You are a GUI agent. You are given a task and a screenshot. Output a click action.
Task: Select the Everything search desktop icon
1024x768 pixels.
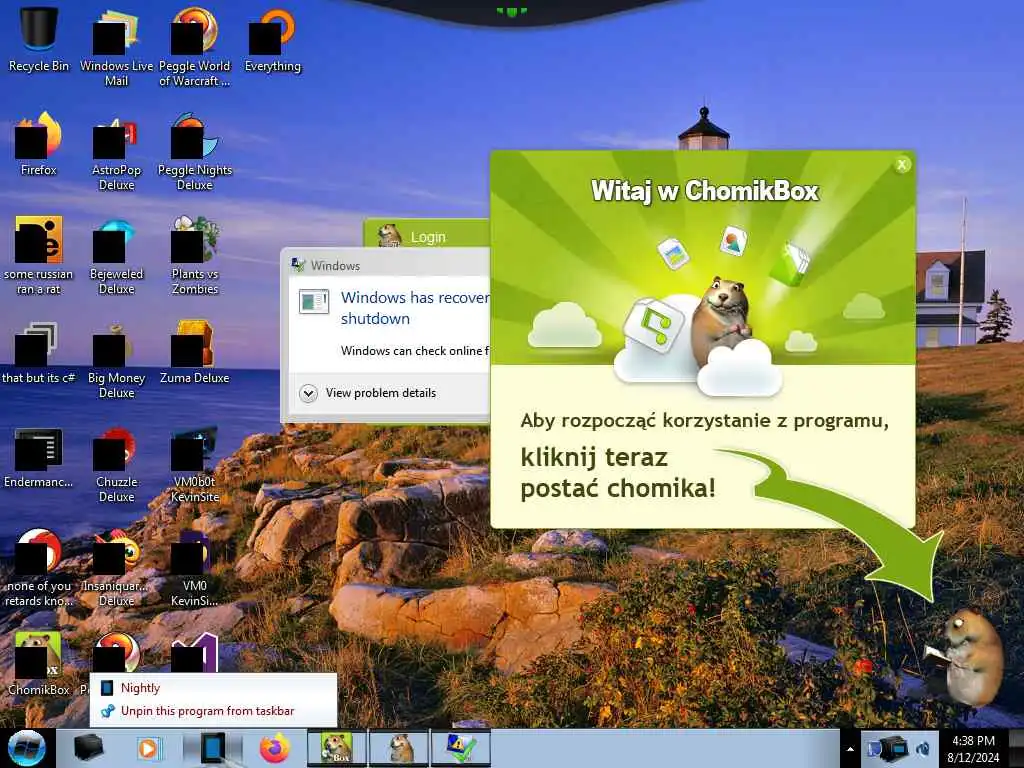[x=272, y=40]
